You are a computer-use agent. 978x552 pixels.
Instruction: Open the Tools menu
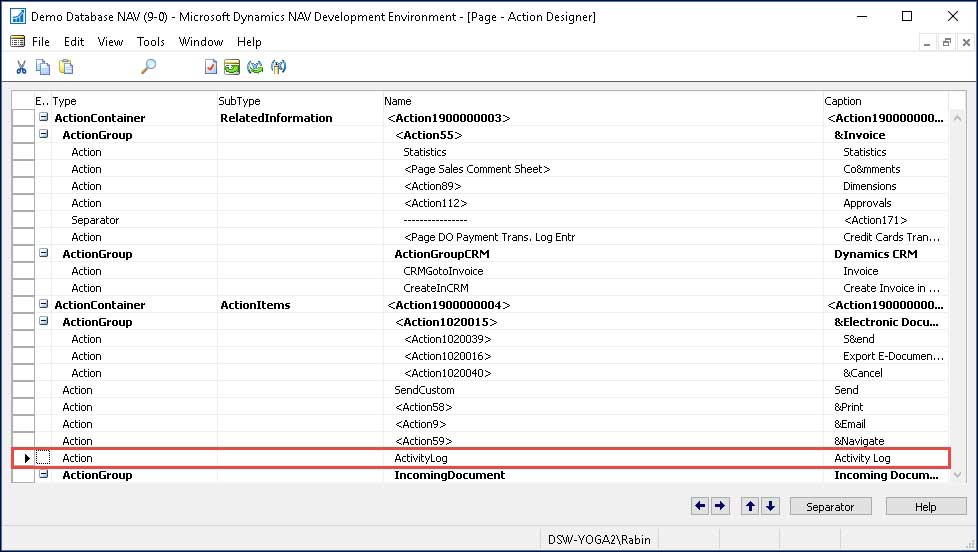click(x=150, y=42)
